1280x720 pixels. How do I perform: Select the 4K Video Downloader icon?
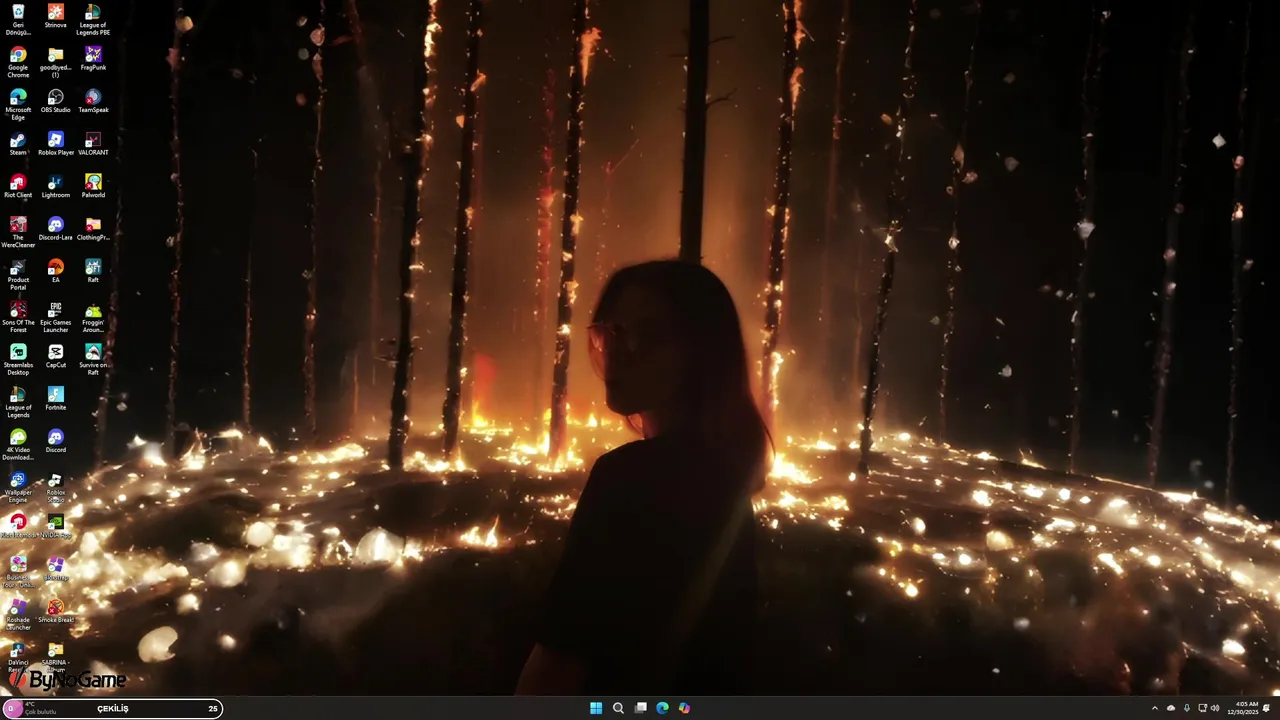18,444
